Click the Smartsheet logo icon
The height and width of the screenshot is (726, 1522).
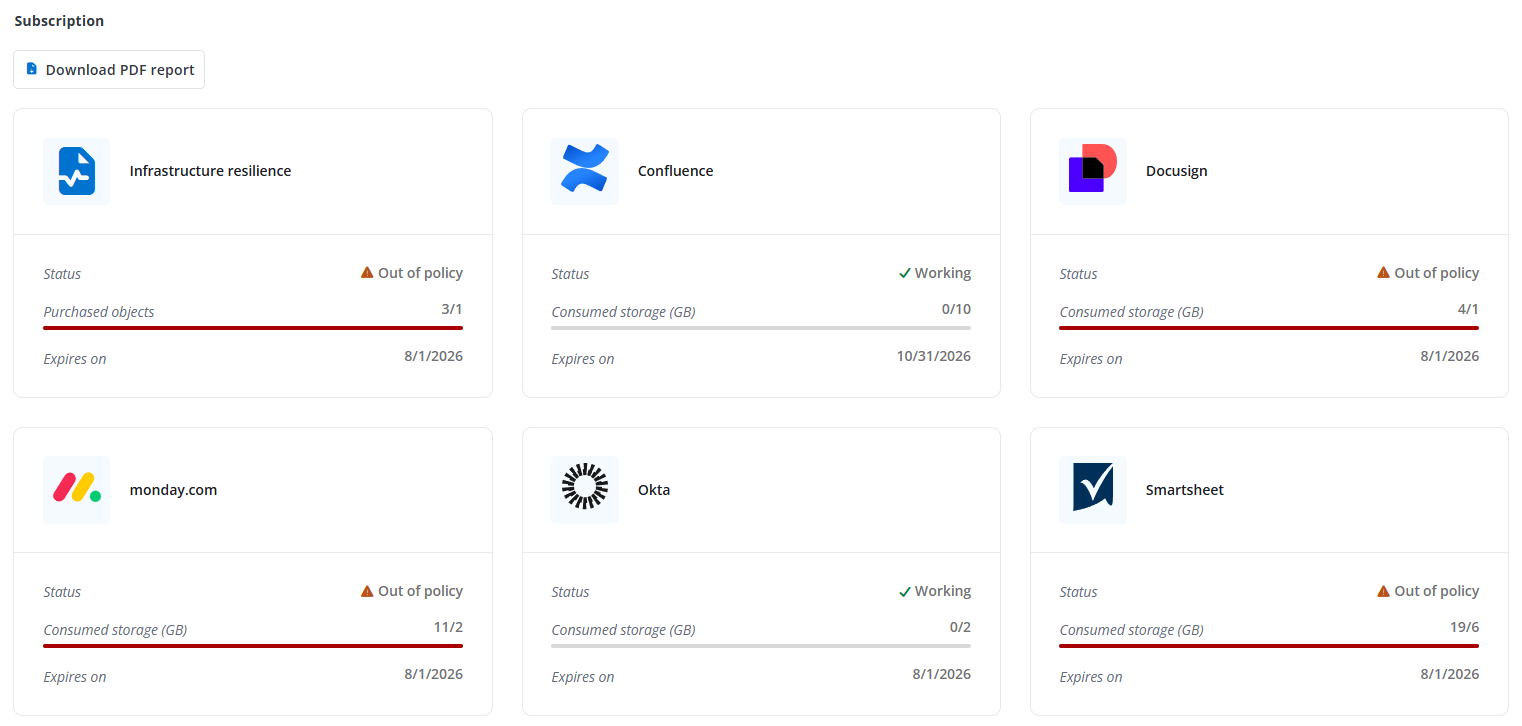point(1092,489)
